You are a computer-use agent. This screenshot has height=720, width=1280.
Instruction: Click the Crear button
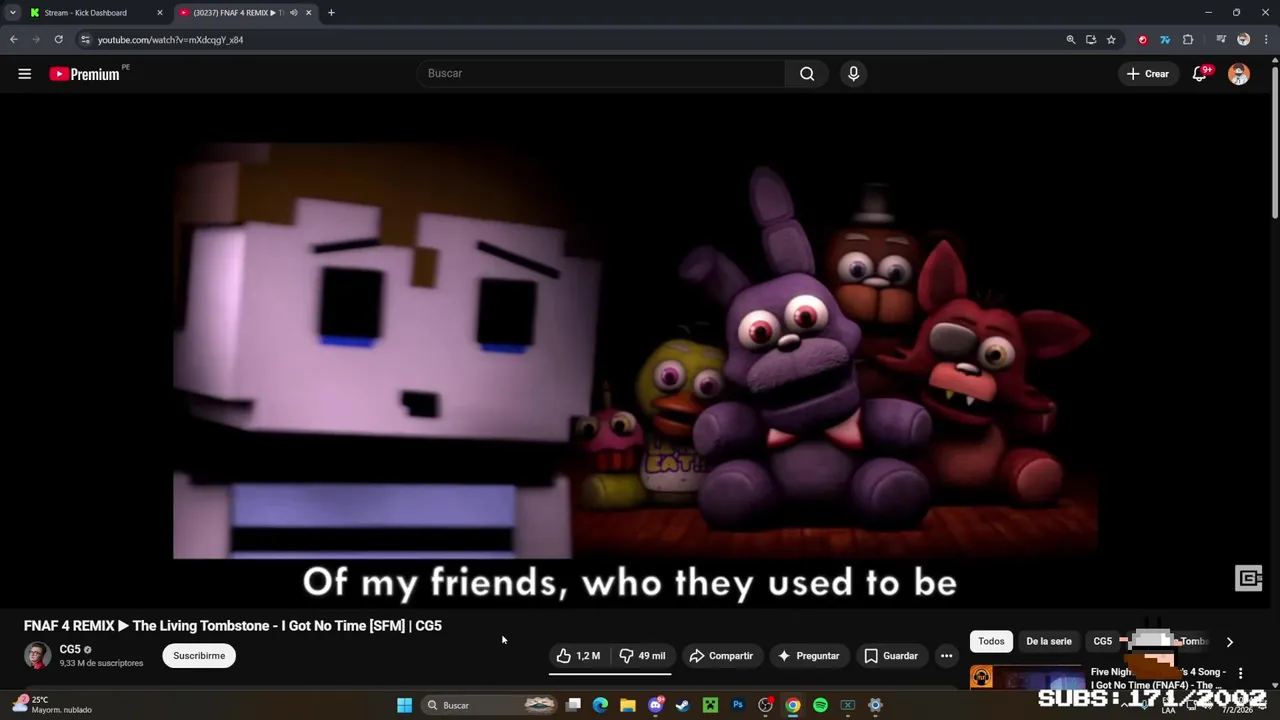pyautogui.click(x=1148, y=73)
